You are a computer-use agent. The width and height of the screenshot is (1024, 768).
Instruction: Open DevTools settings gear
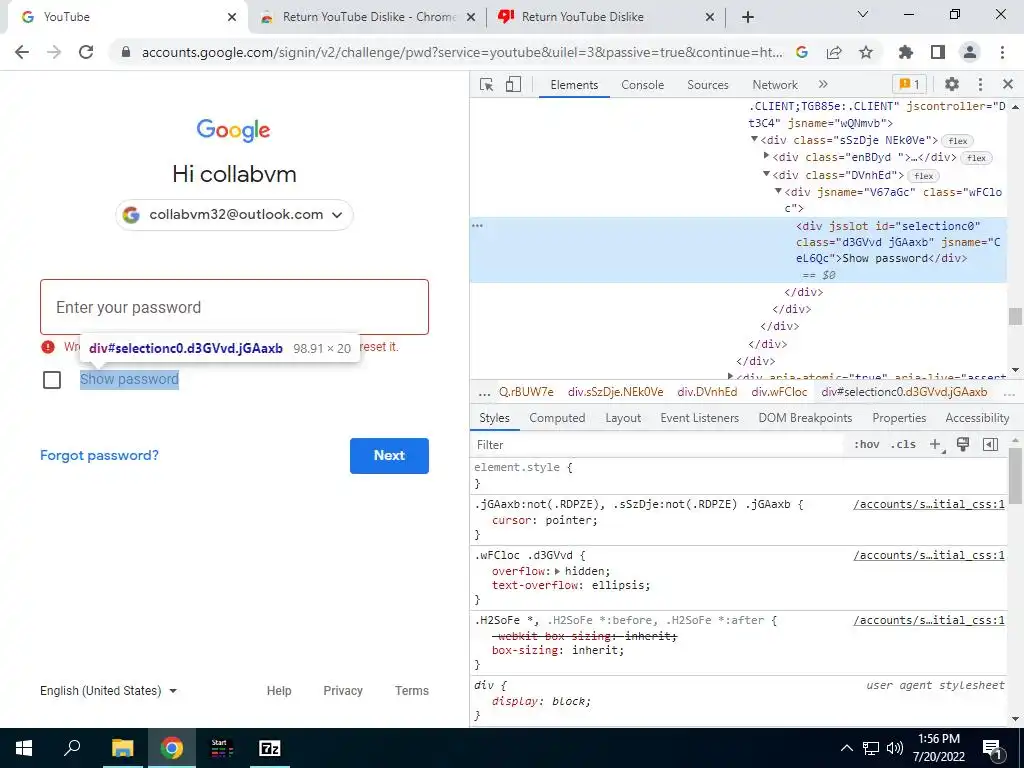(952, 84)
